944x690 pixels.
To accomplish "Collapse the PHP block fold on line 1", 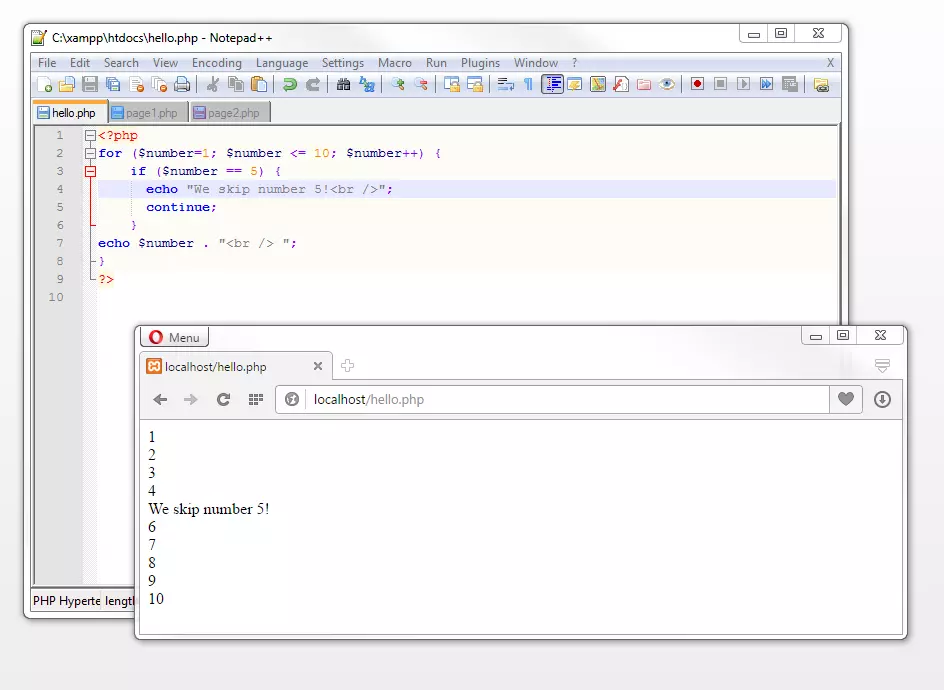I will [x=91, y=134].
